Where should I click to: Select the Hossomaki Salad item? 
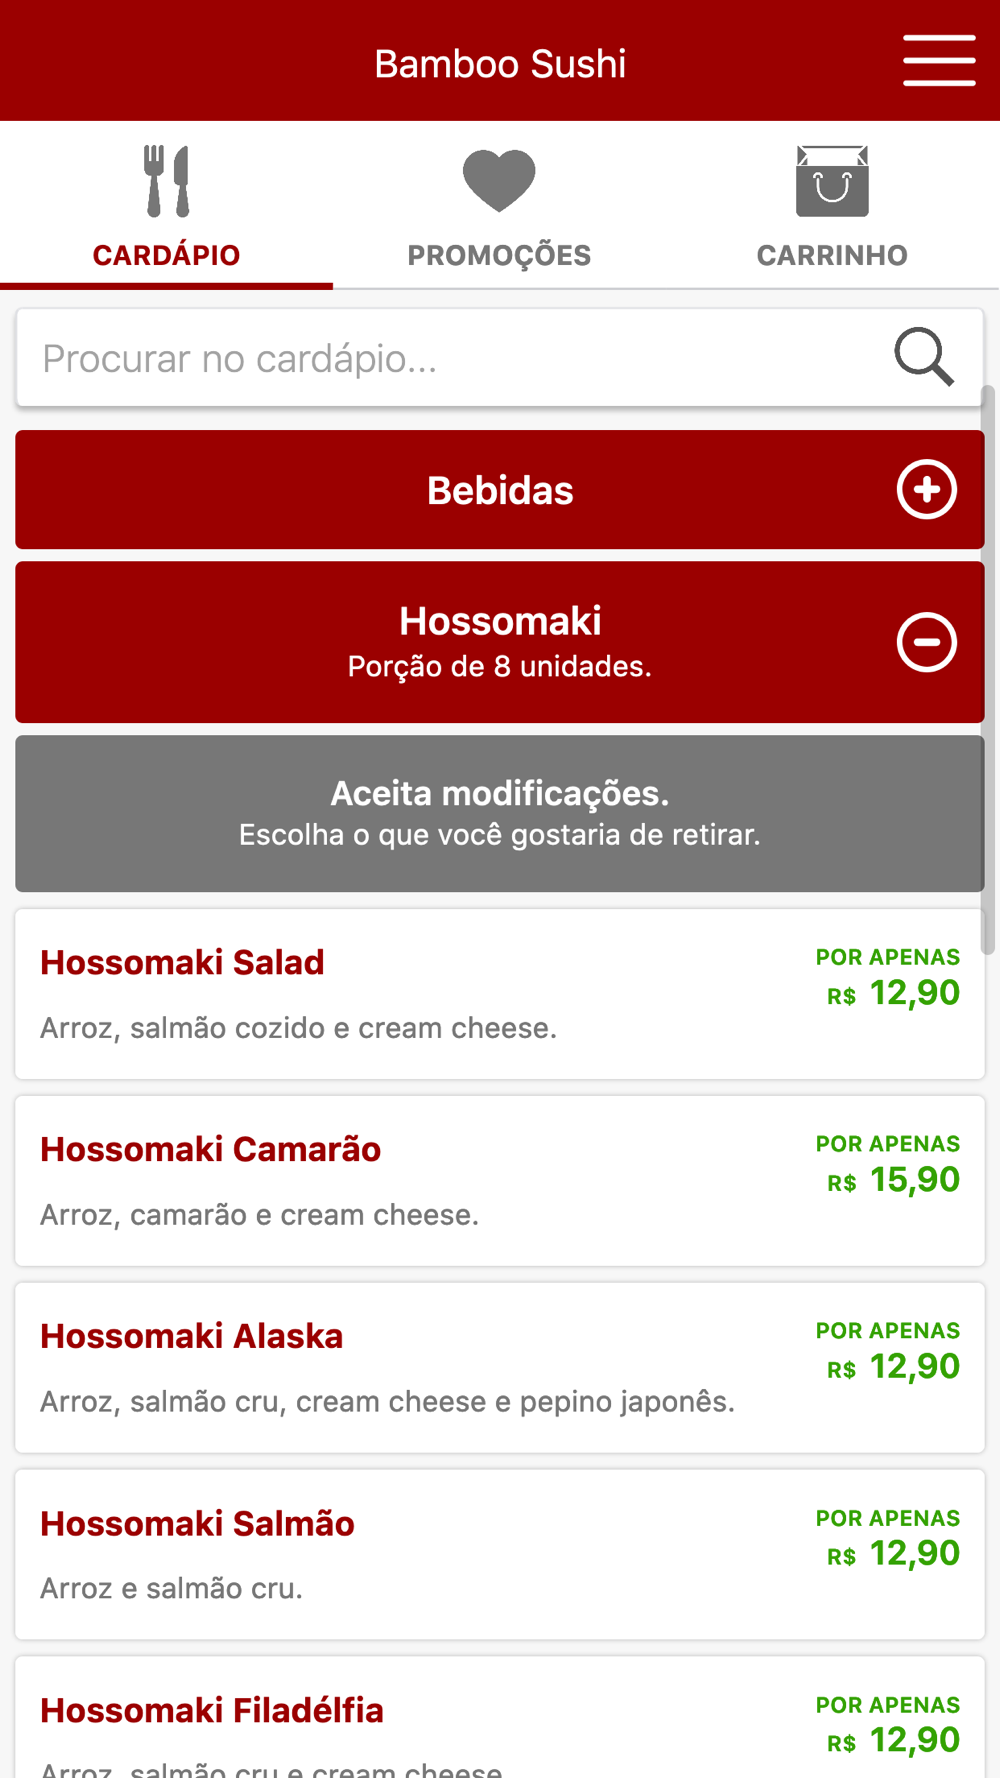tap(500, 994)
